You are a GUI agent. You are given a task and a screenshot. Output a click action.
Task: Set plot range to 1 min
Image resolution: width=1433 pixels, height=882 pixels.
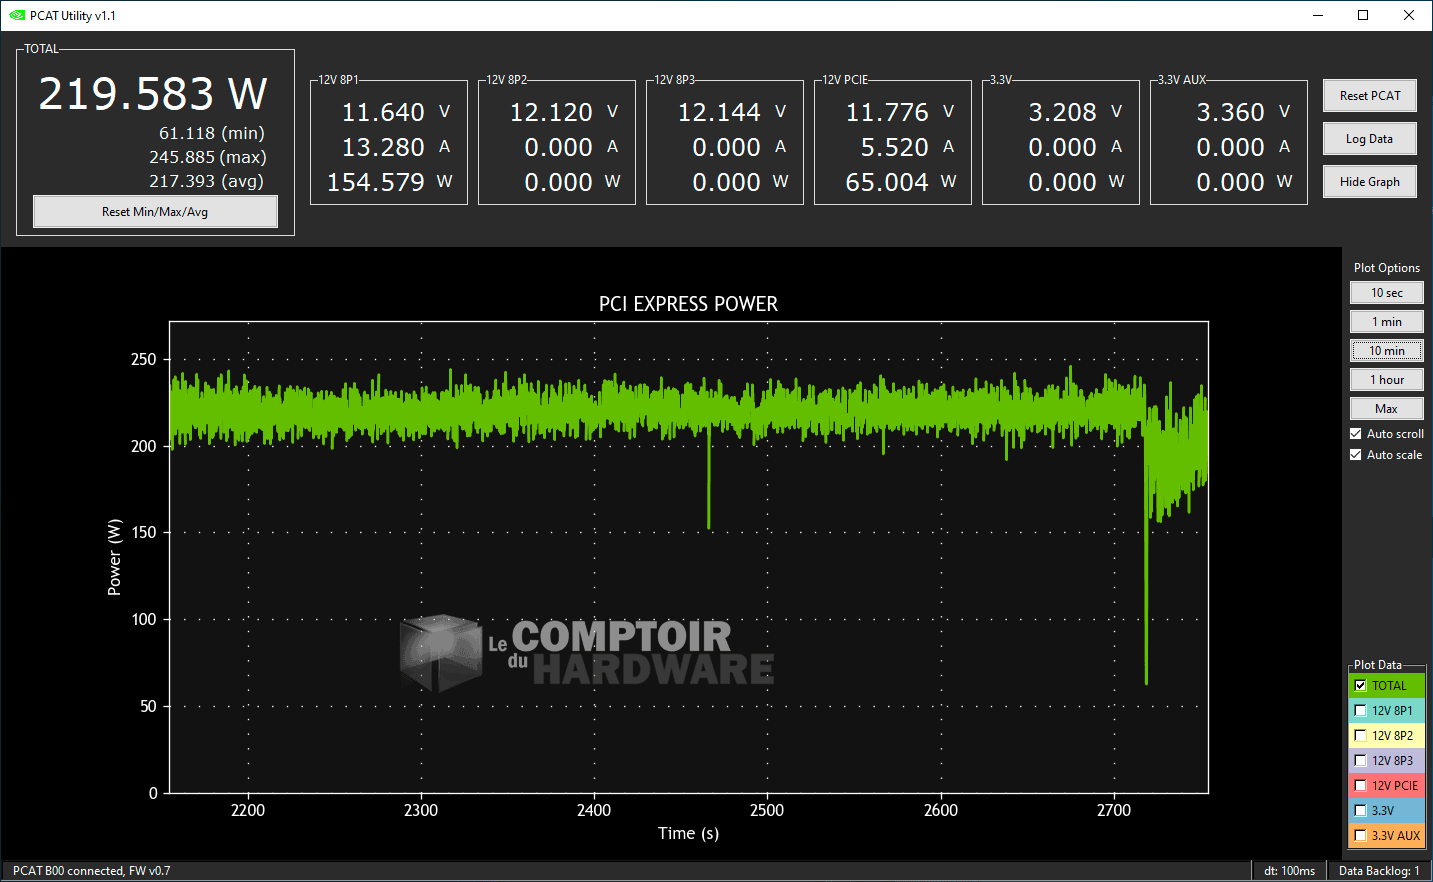click(x=1386, y=322)
